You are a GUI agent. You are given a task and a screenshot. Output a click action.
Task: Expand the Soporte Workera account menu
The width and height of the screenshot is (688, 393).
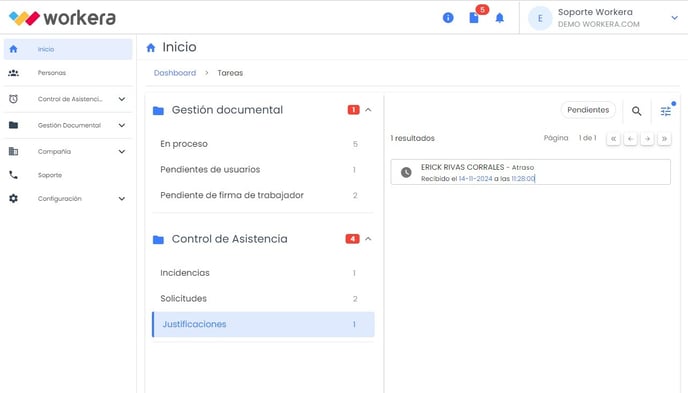pyautogui.click(x=674, y=18)
